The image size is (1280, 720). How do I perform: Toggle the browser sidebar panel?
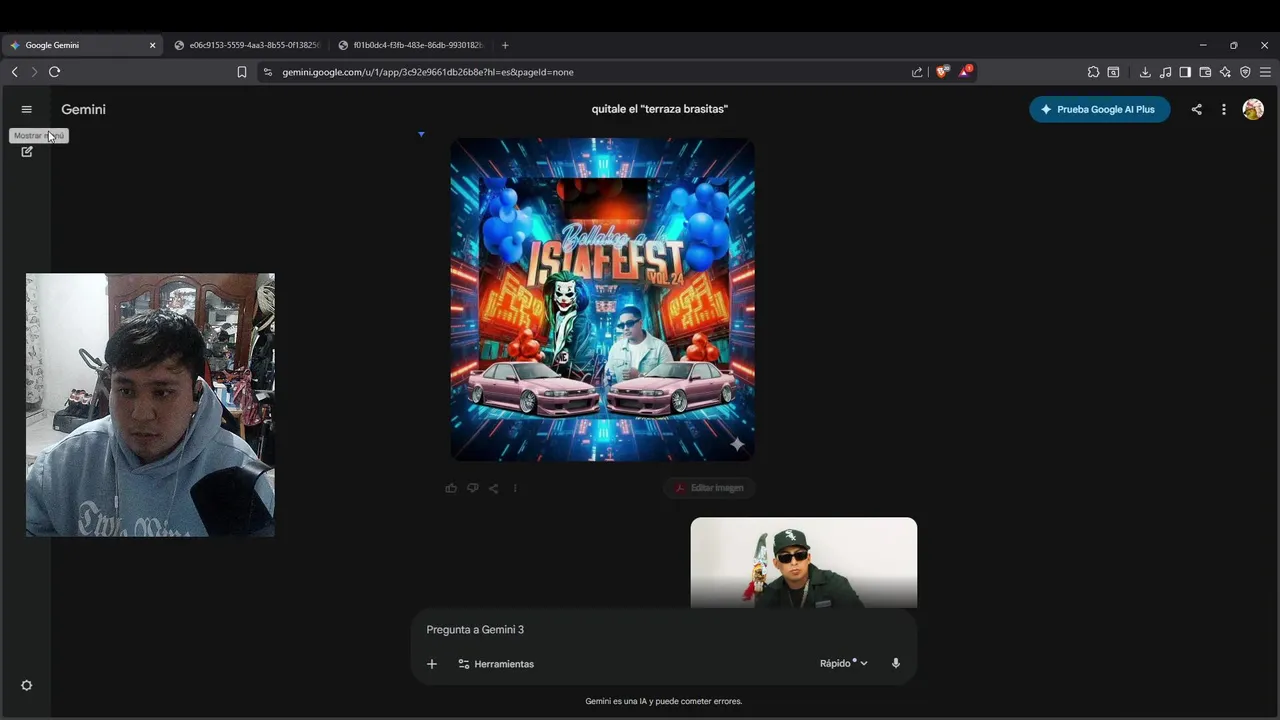1185,72
